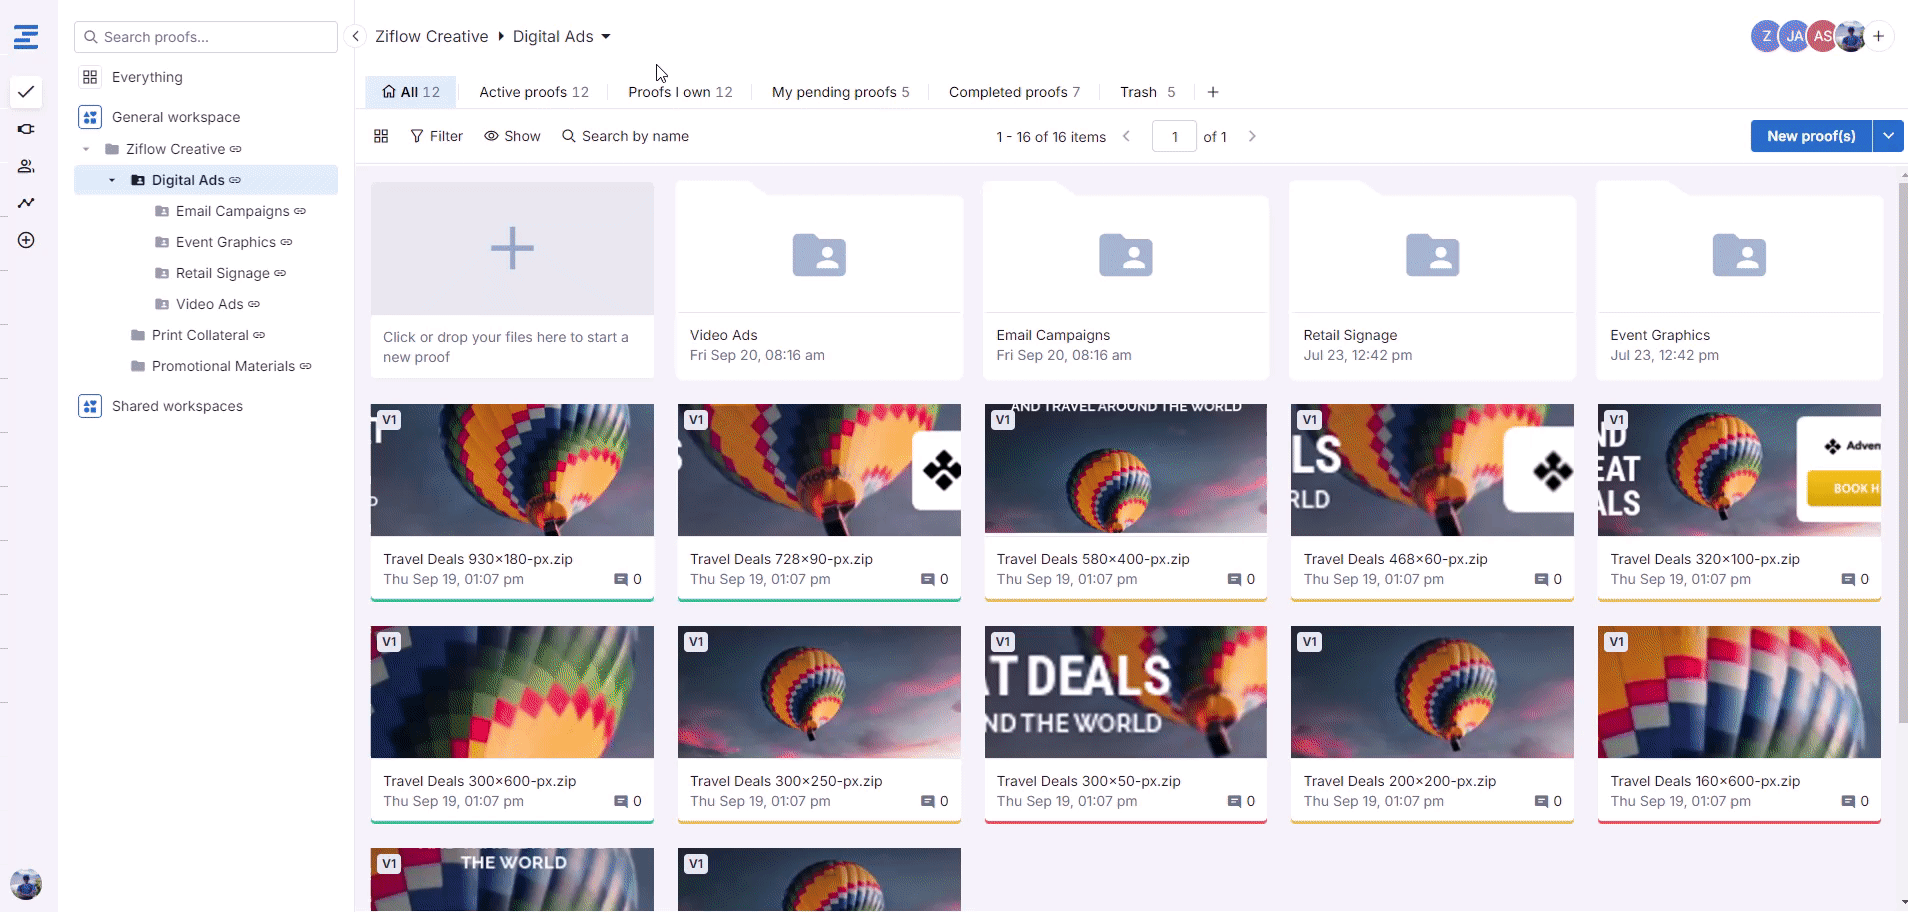The width and height of the screenshot is (1908, 912).
Task: Click the JA member avatar
Action: point(1794,36)
